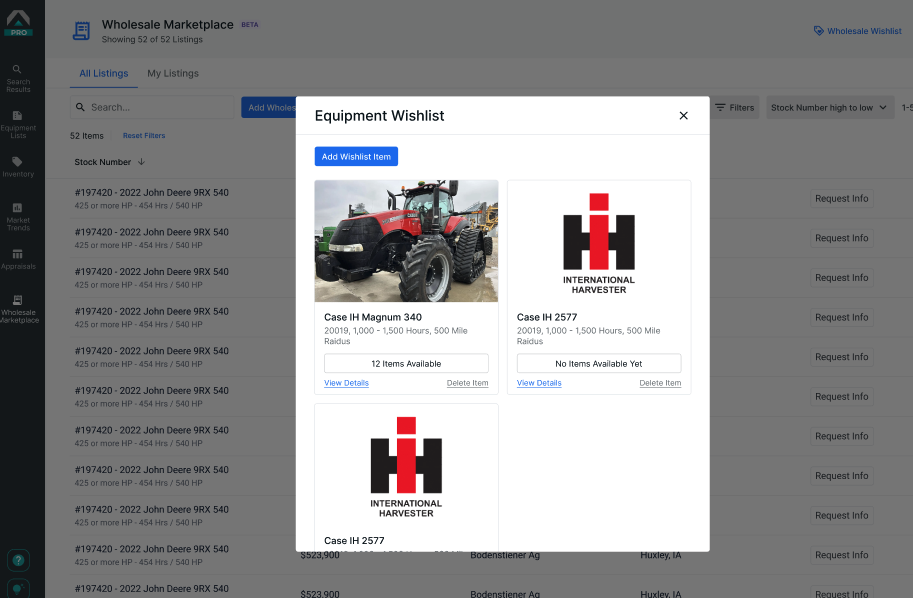Screen dimensions: 913x598
Task: Open Appraisals in the sidebar
Action: coord(18,260)
